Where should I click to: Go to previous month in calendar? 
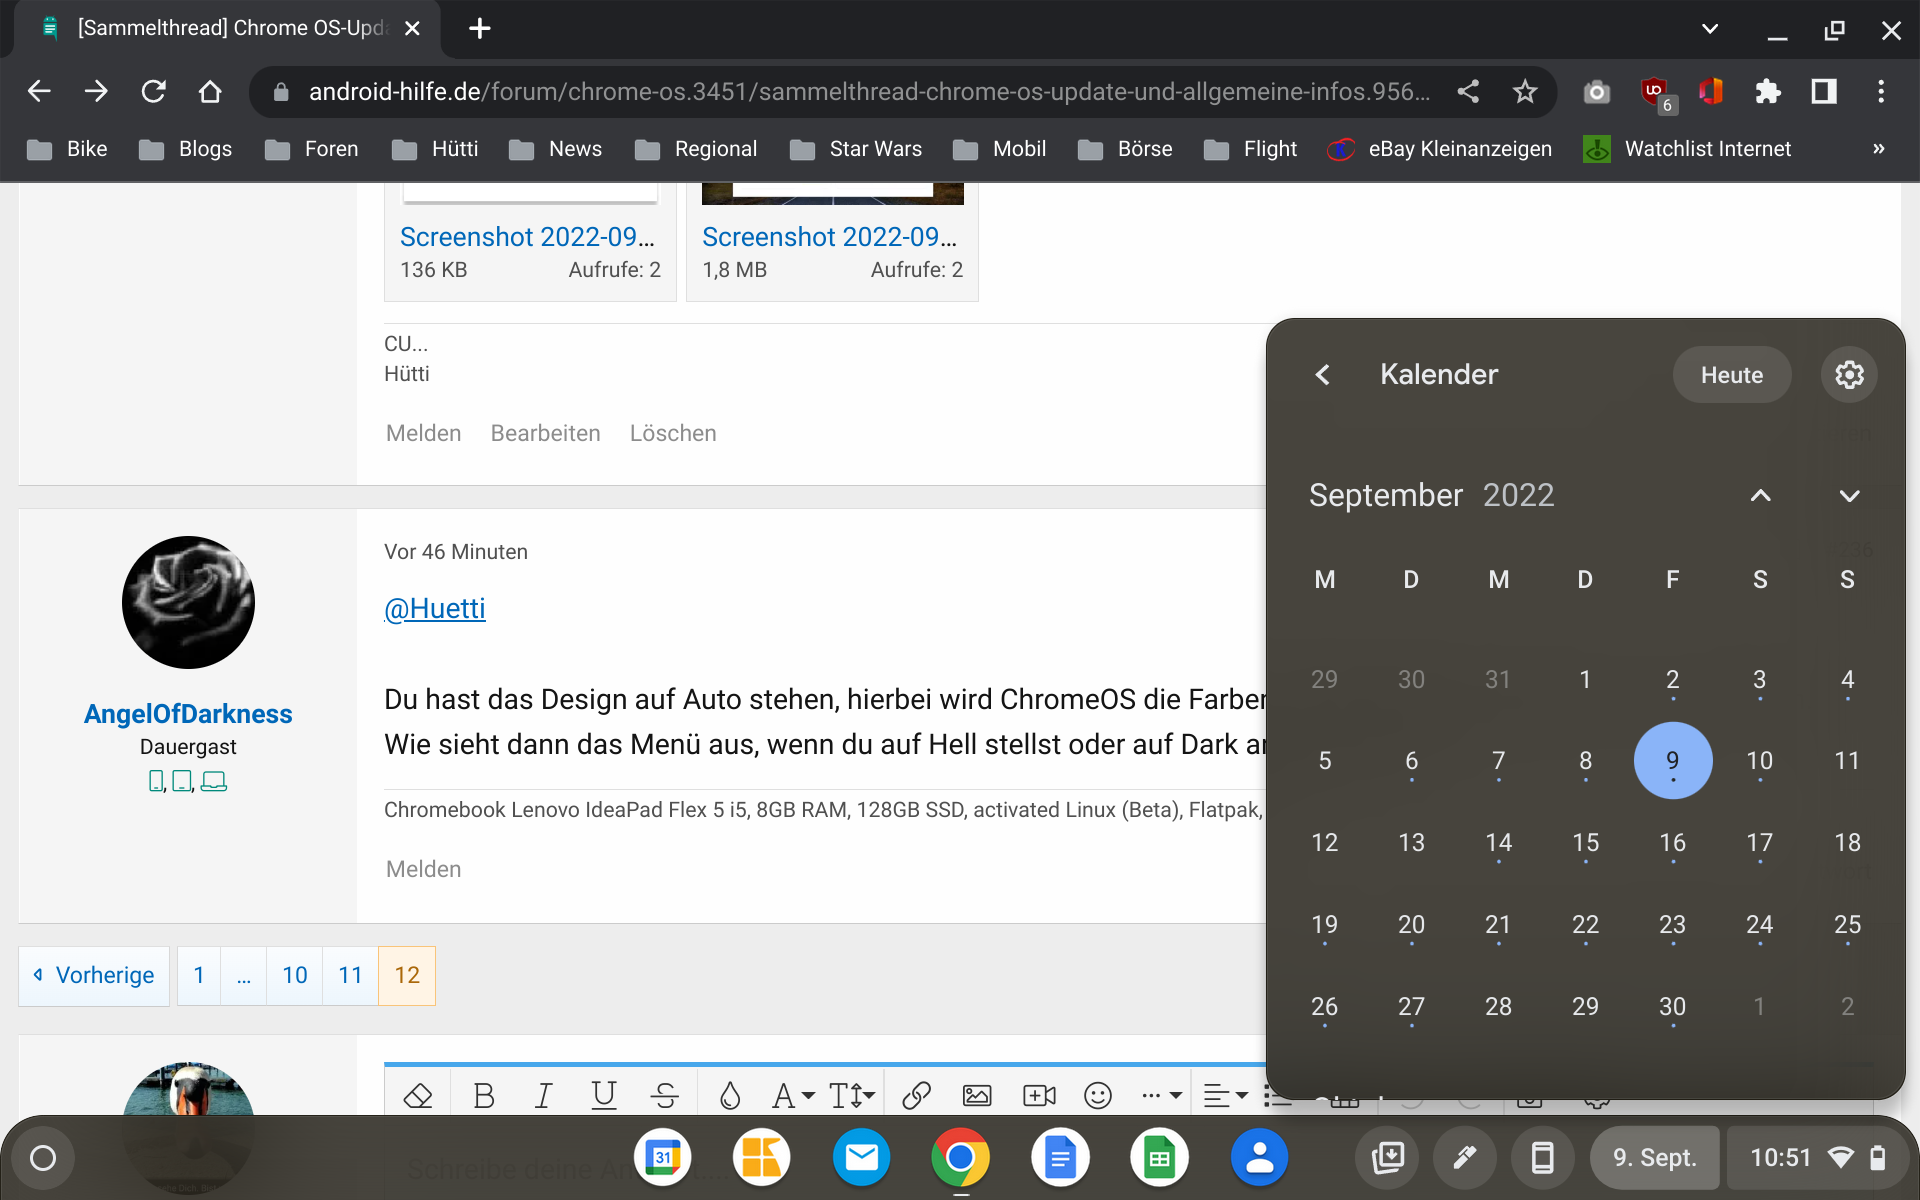click(1760, 496)
